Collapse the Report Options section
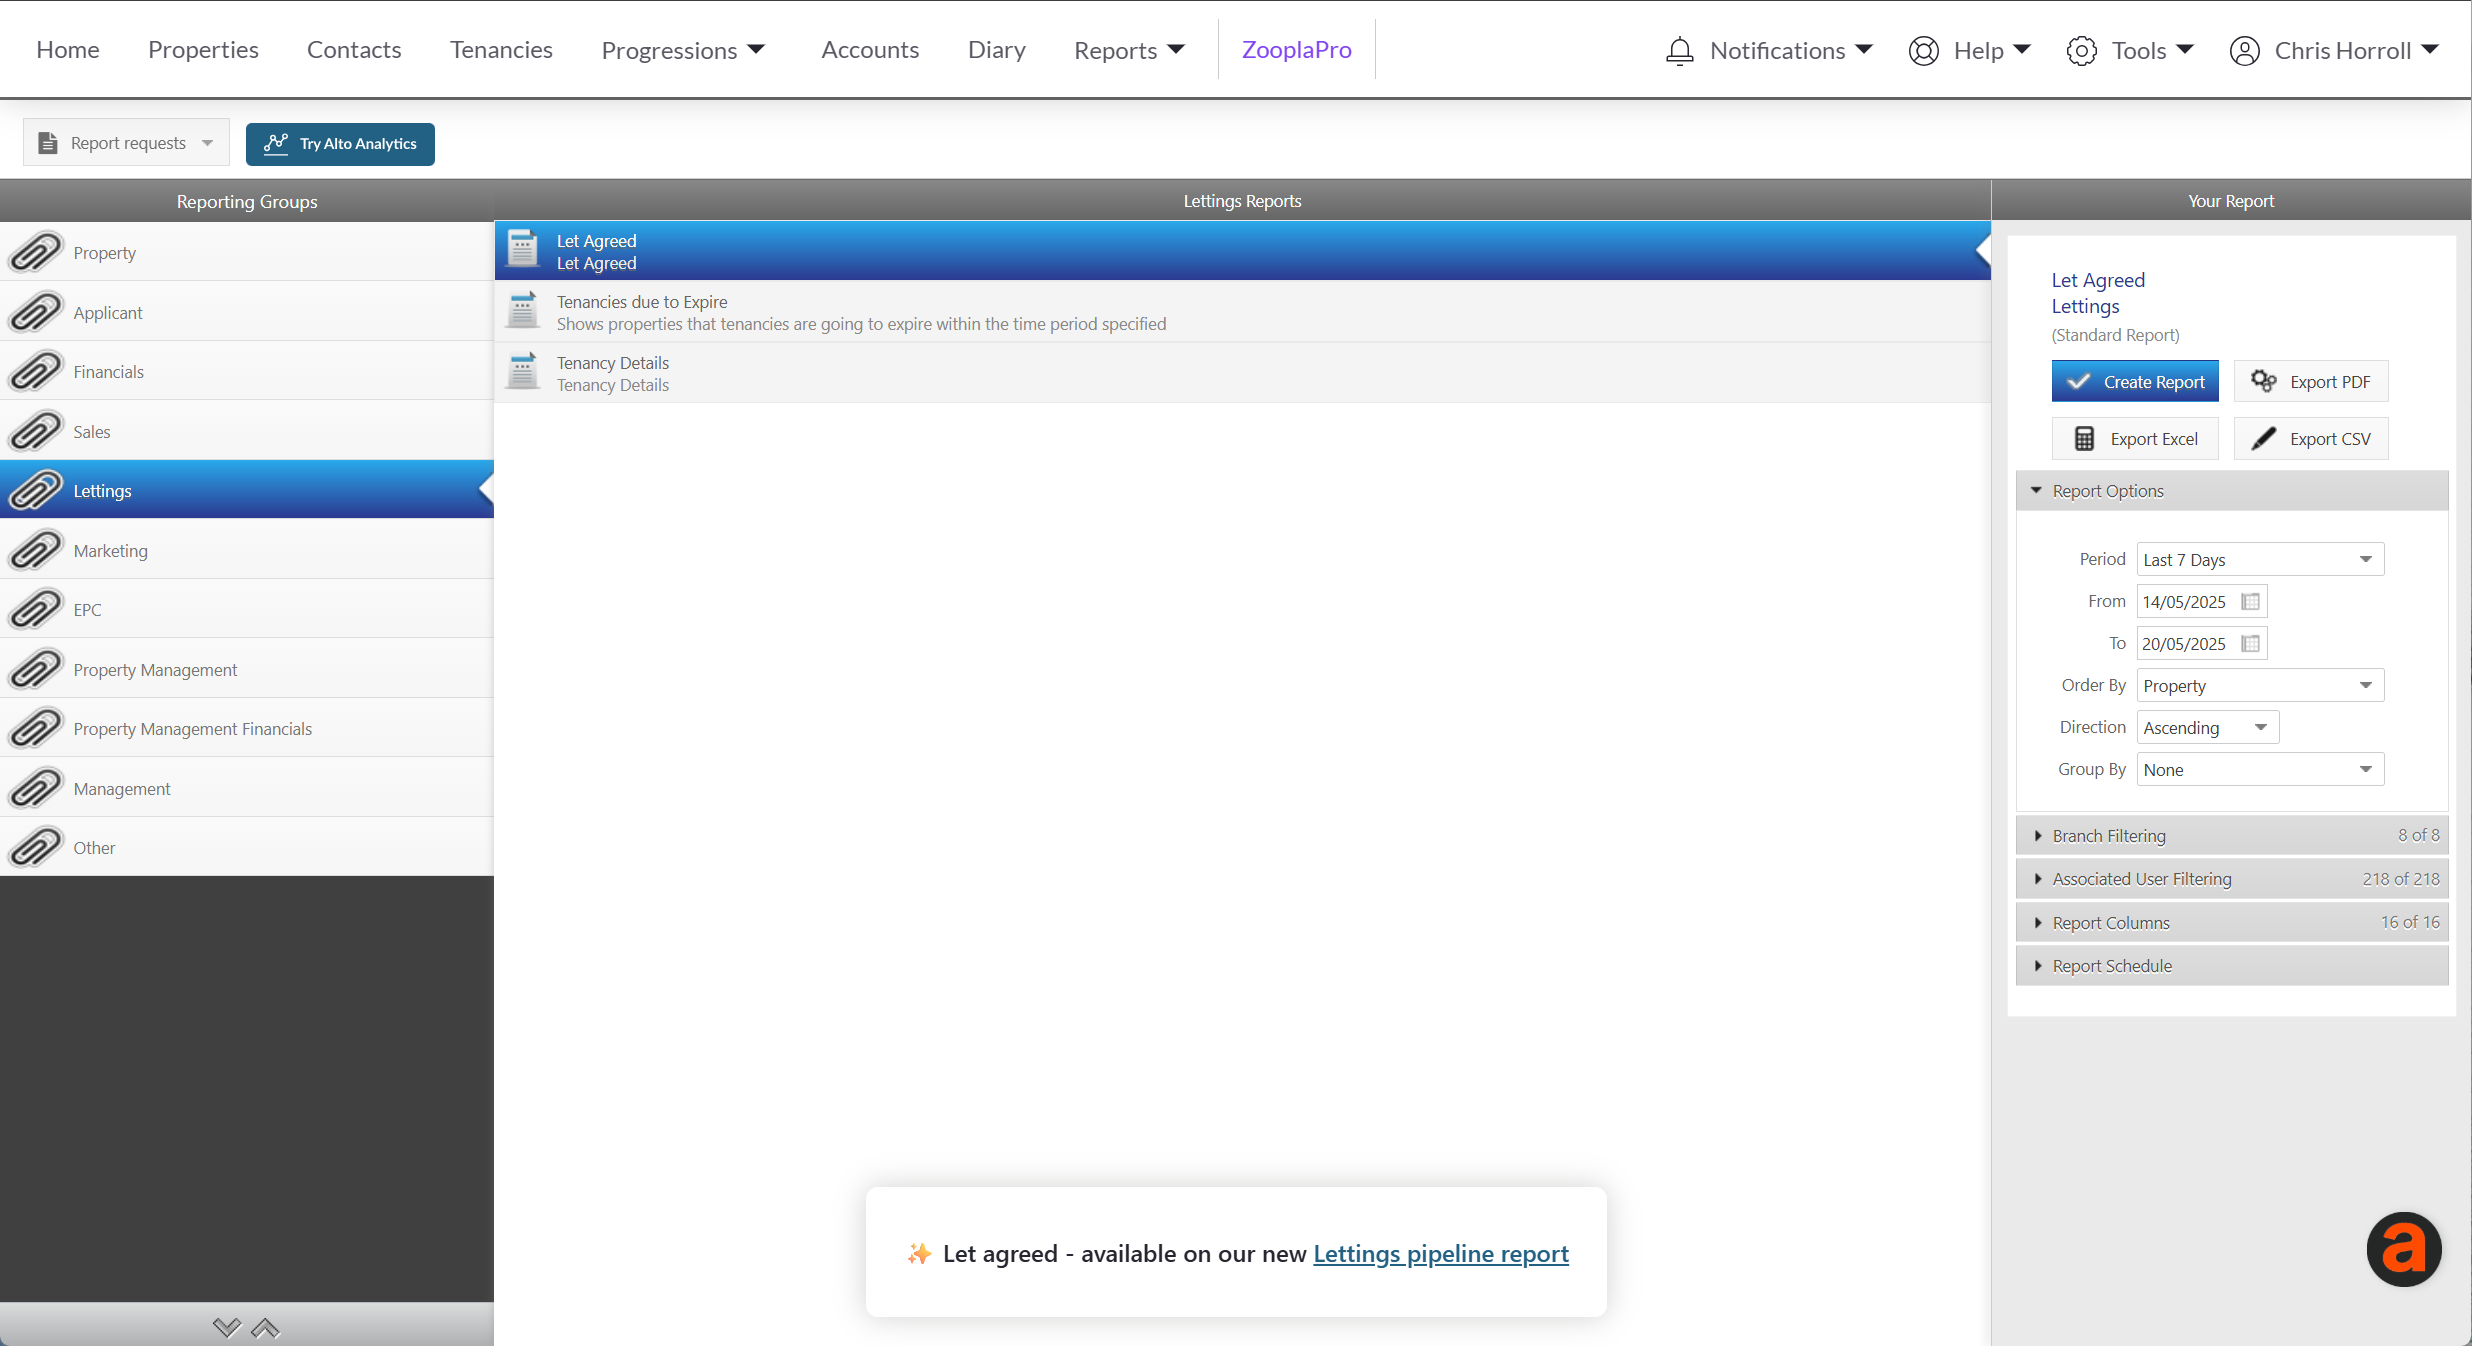Viewport: 2472px width, 1346px height. click(2232, 490)
